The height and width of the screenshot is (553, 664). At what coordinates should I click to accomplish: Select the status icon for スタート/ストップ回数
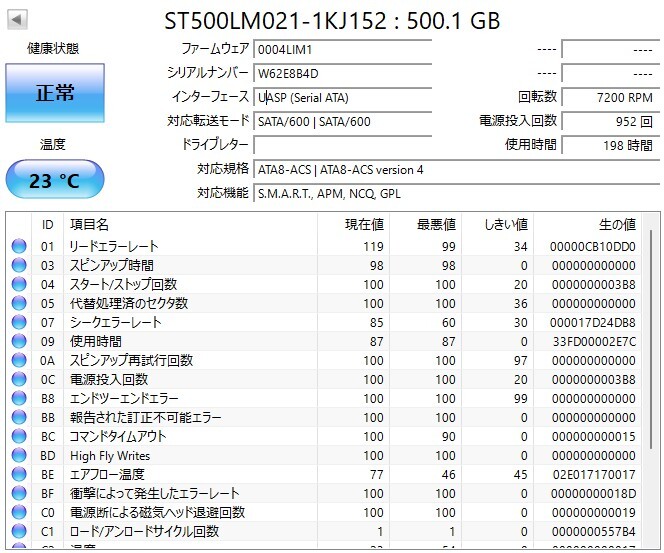[x=19, y=284]
